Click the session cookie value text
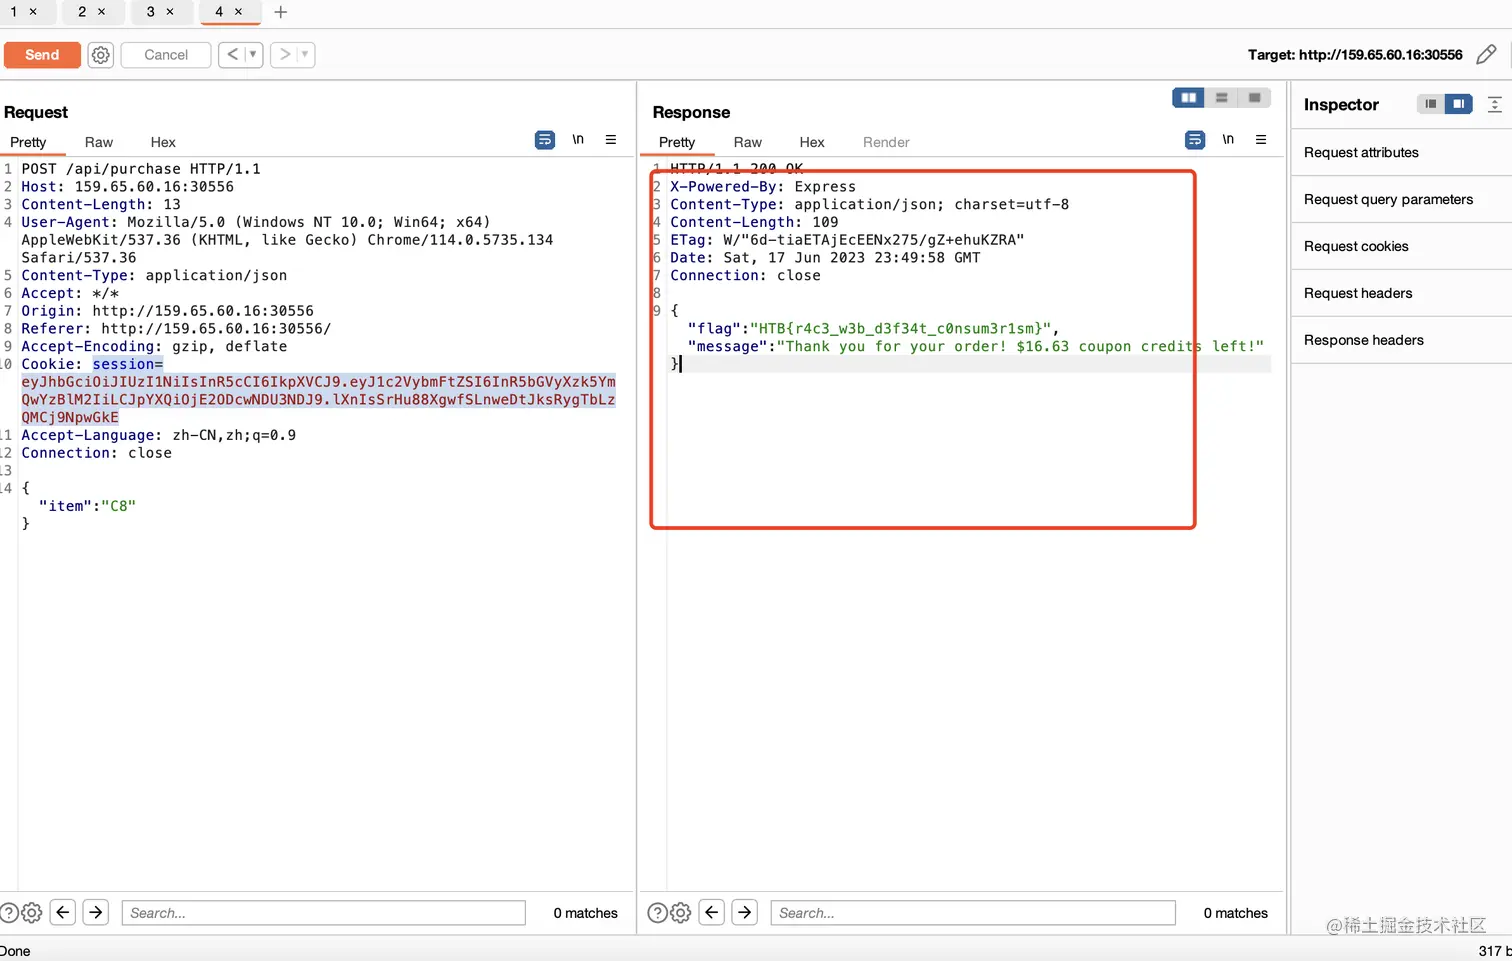The width and height of the screenshot is (1512, 961). (x=318, y=400)
